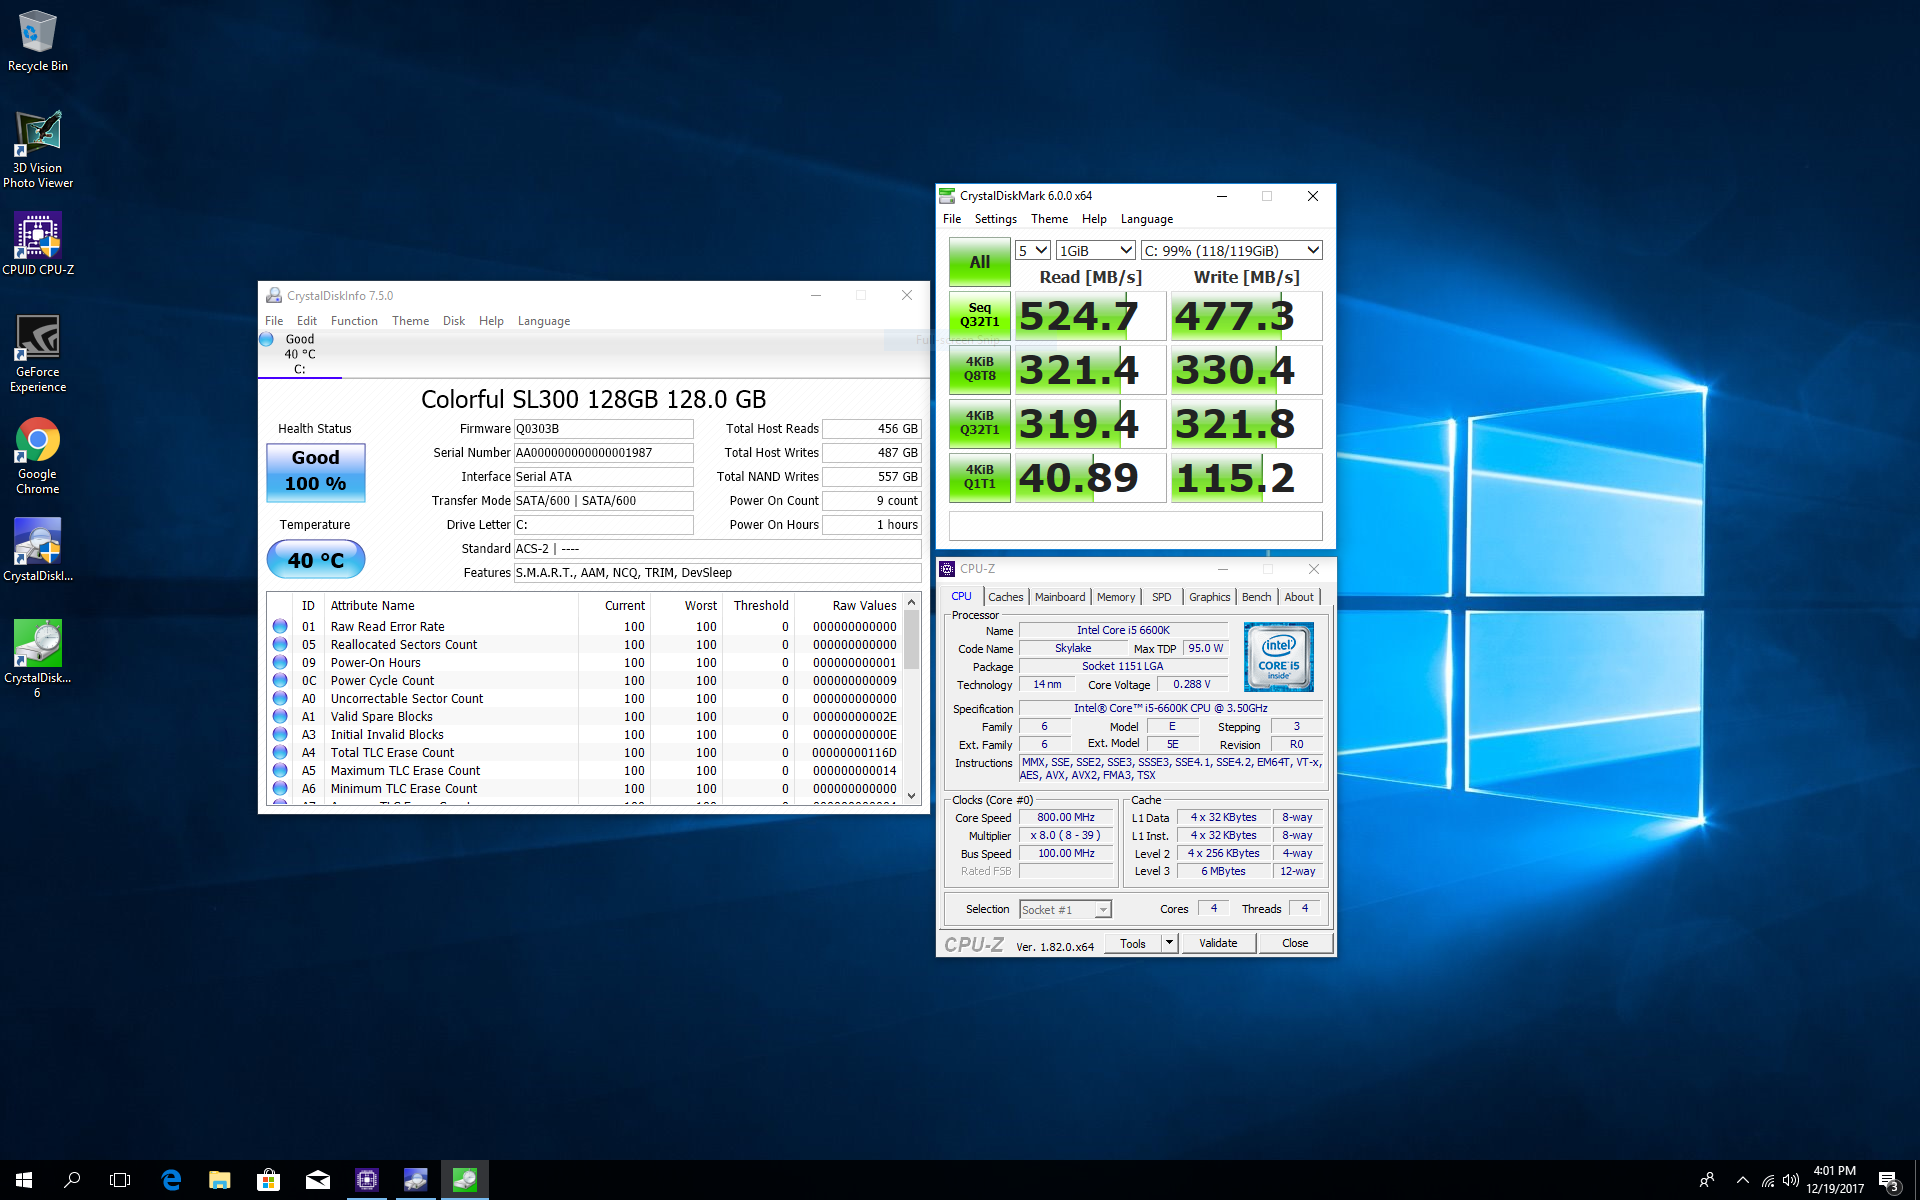Viewport: 1920px width, 1200px height.
Task: Switch to Mainboard tab in CPU-Z
Action: [x=1059, y=597]
